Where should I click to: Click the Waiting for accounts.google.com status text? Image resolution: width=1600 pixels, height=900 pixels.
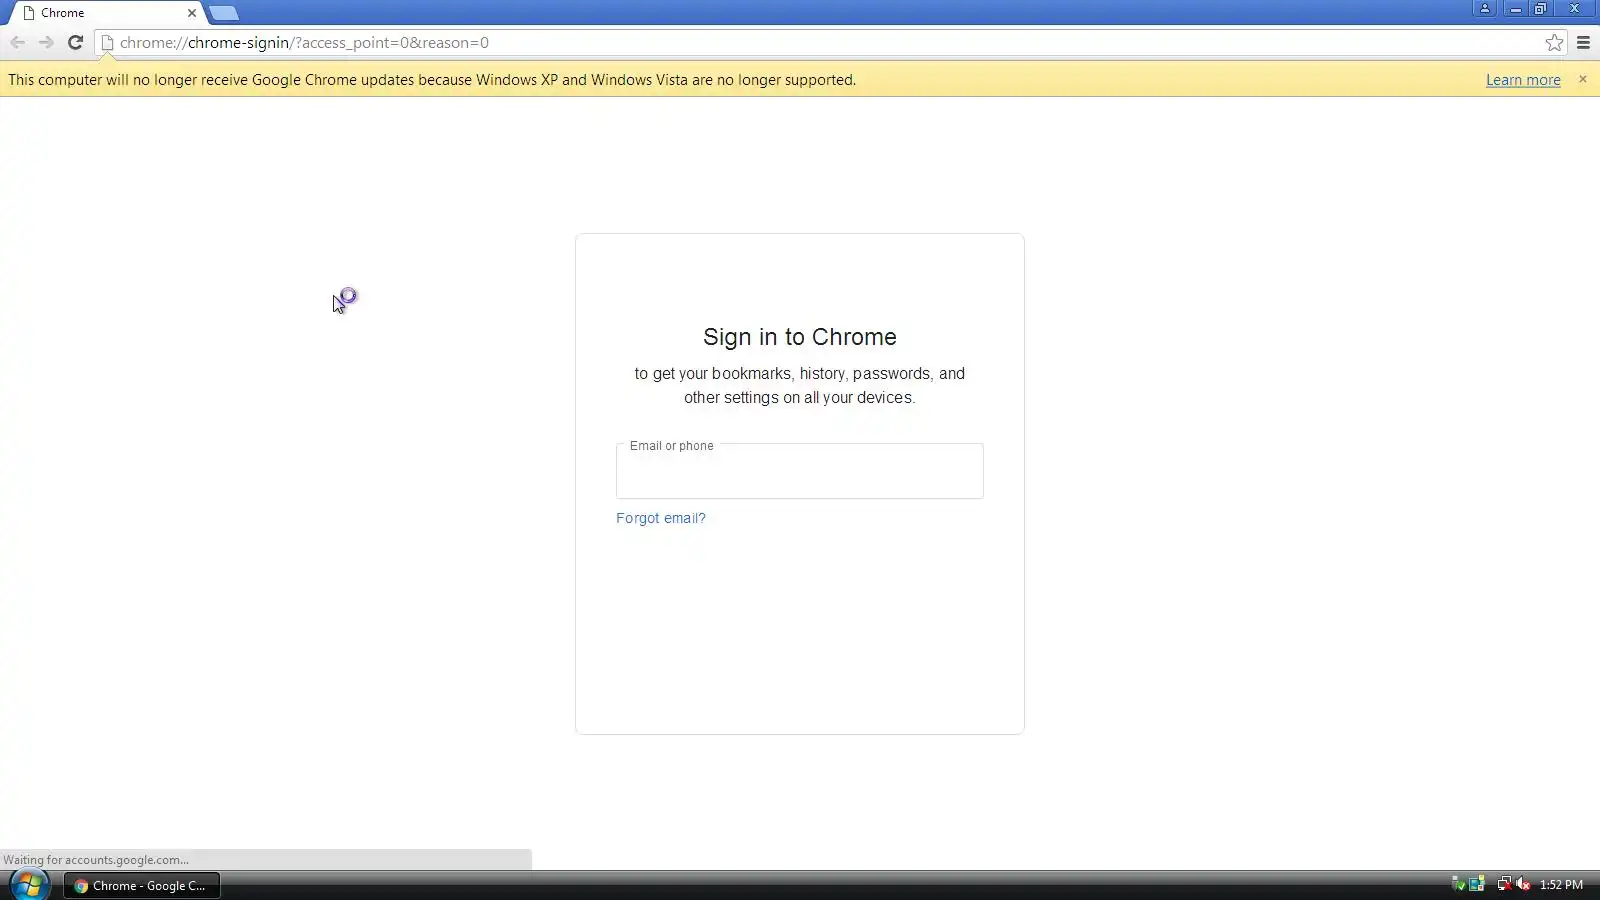pyautogui.click(x=96, y=860)
